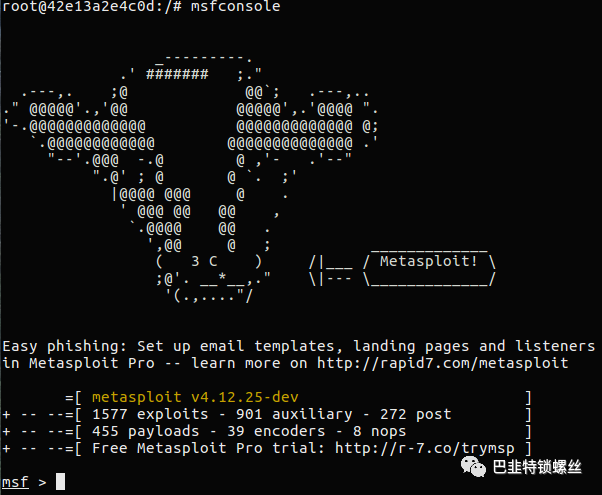602x495 pixels.
Task: Click the metasploit v4.12.25-dev version text
Action: (x=195, y=397)
